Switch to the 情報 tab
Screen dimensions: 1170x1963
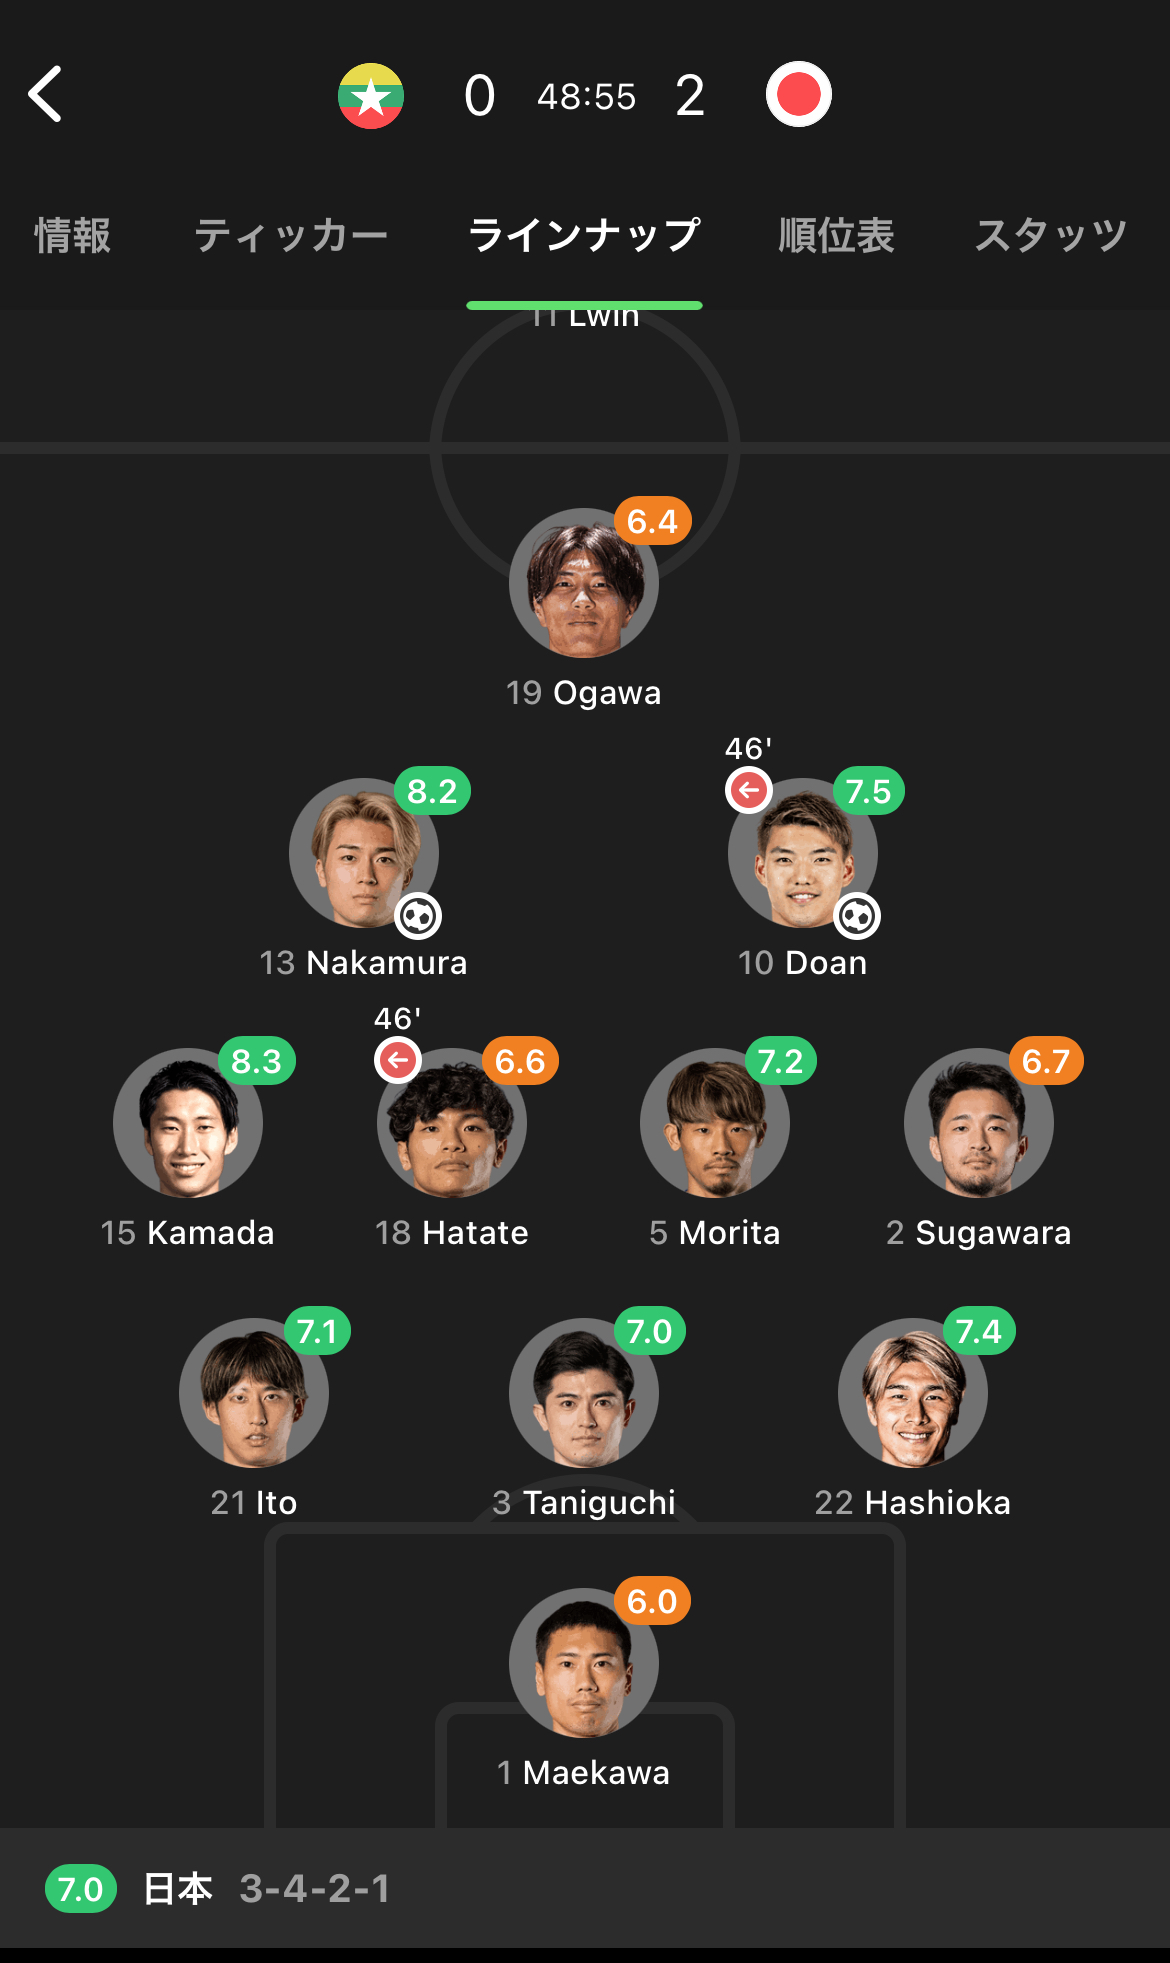tap(73, 236)
